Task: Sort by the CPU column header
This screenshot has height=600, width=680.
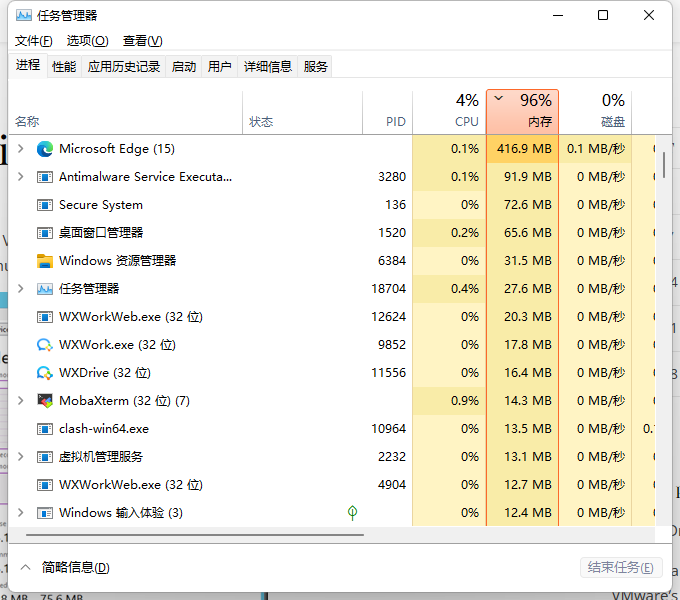Action: point(449,113)
